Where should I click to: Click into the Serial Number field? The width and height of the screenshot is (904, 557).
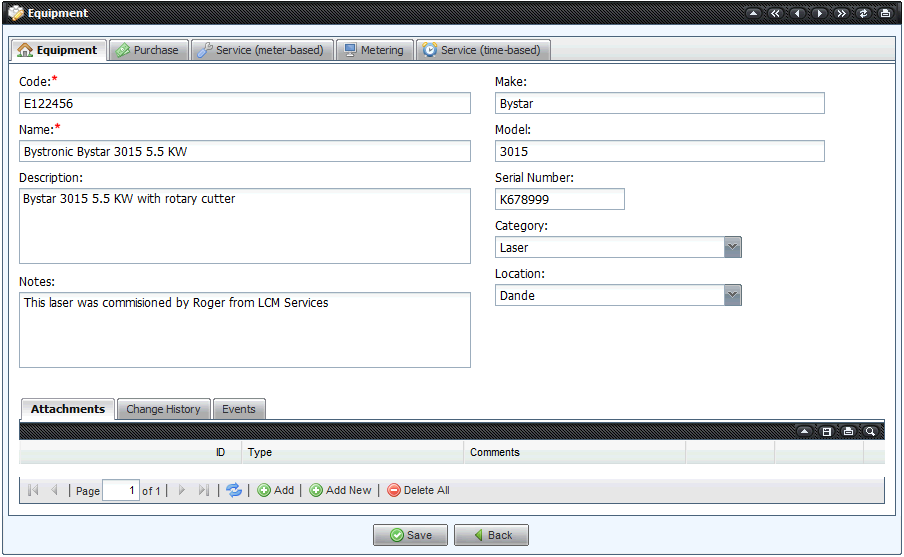point(559,199)
